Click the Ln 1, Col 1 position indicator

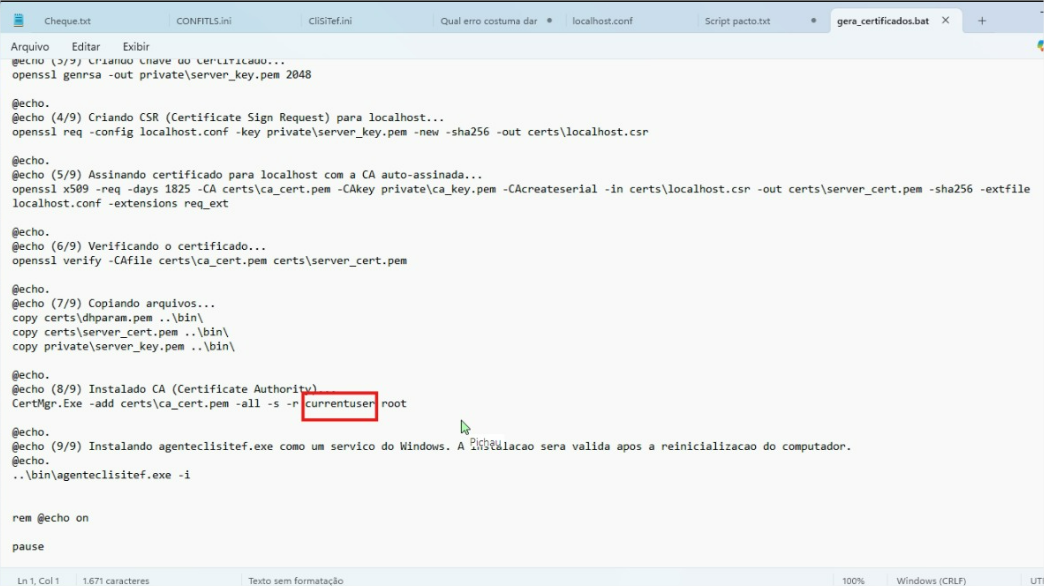pyautogui.click(x=38, y=580)
